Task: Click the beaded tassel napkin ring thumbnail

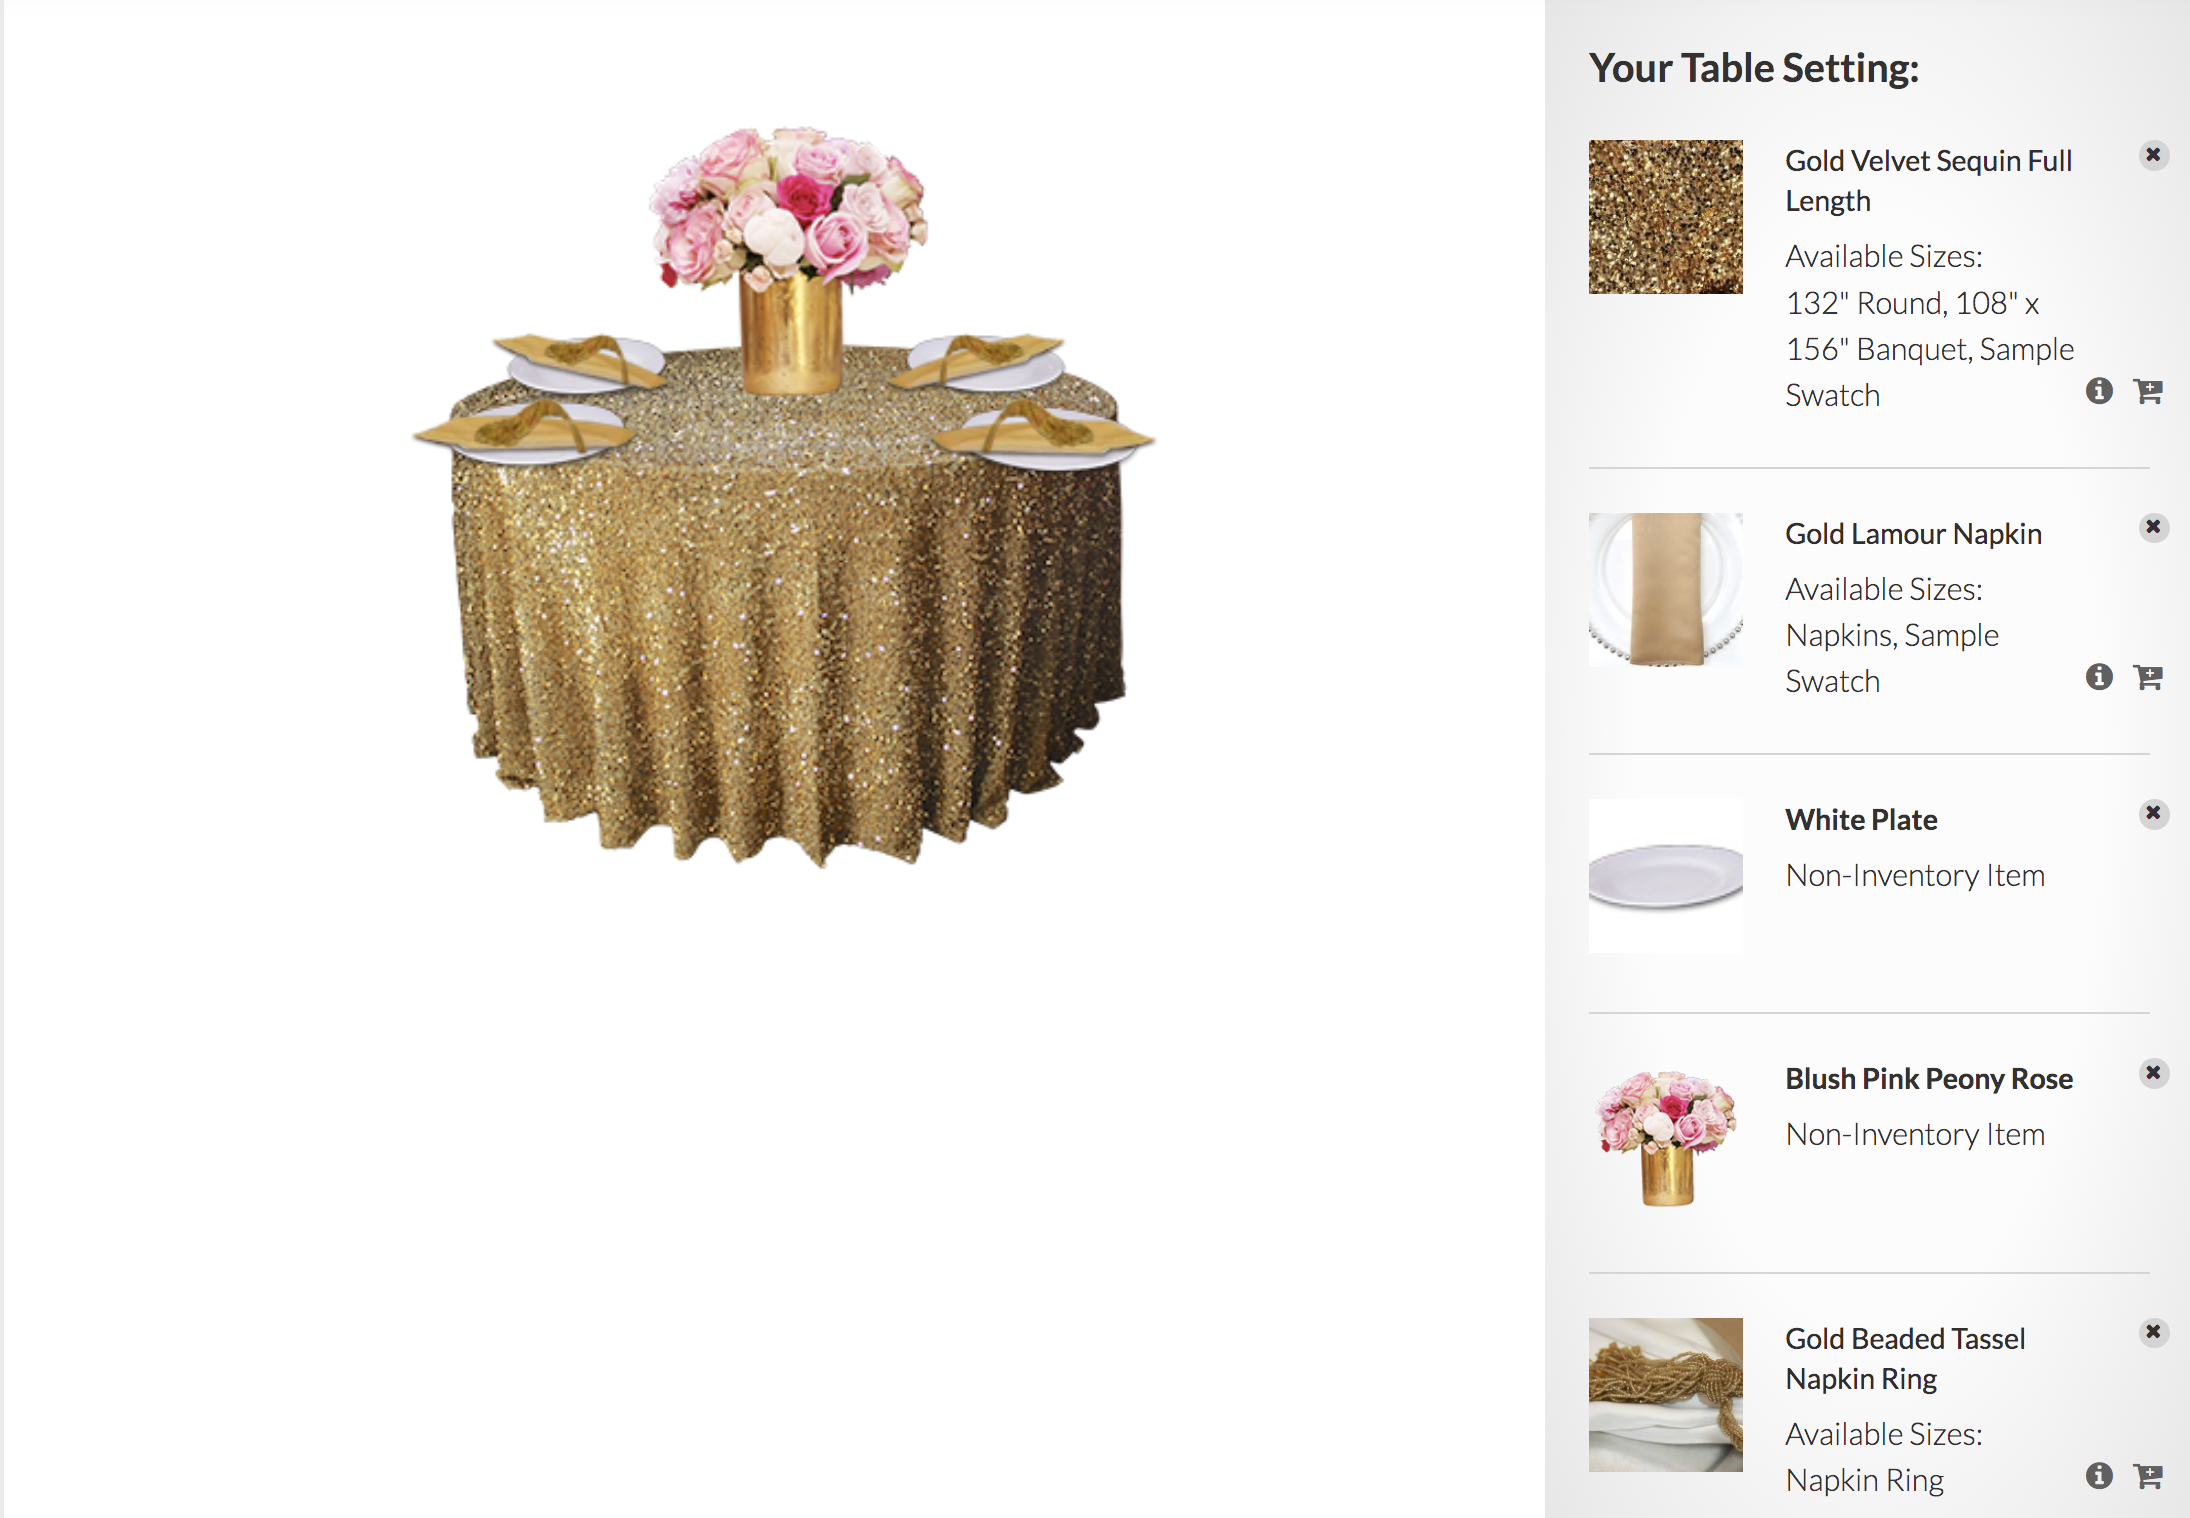Action: [x=1665, y=1395]
